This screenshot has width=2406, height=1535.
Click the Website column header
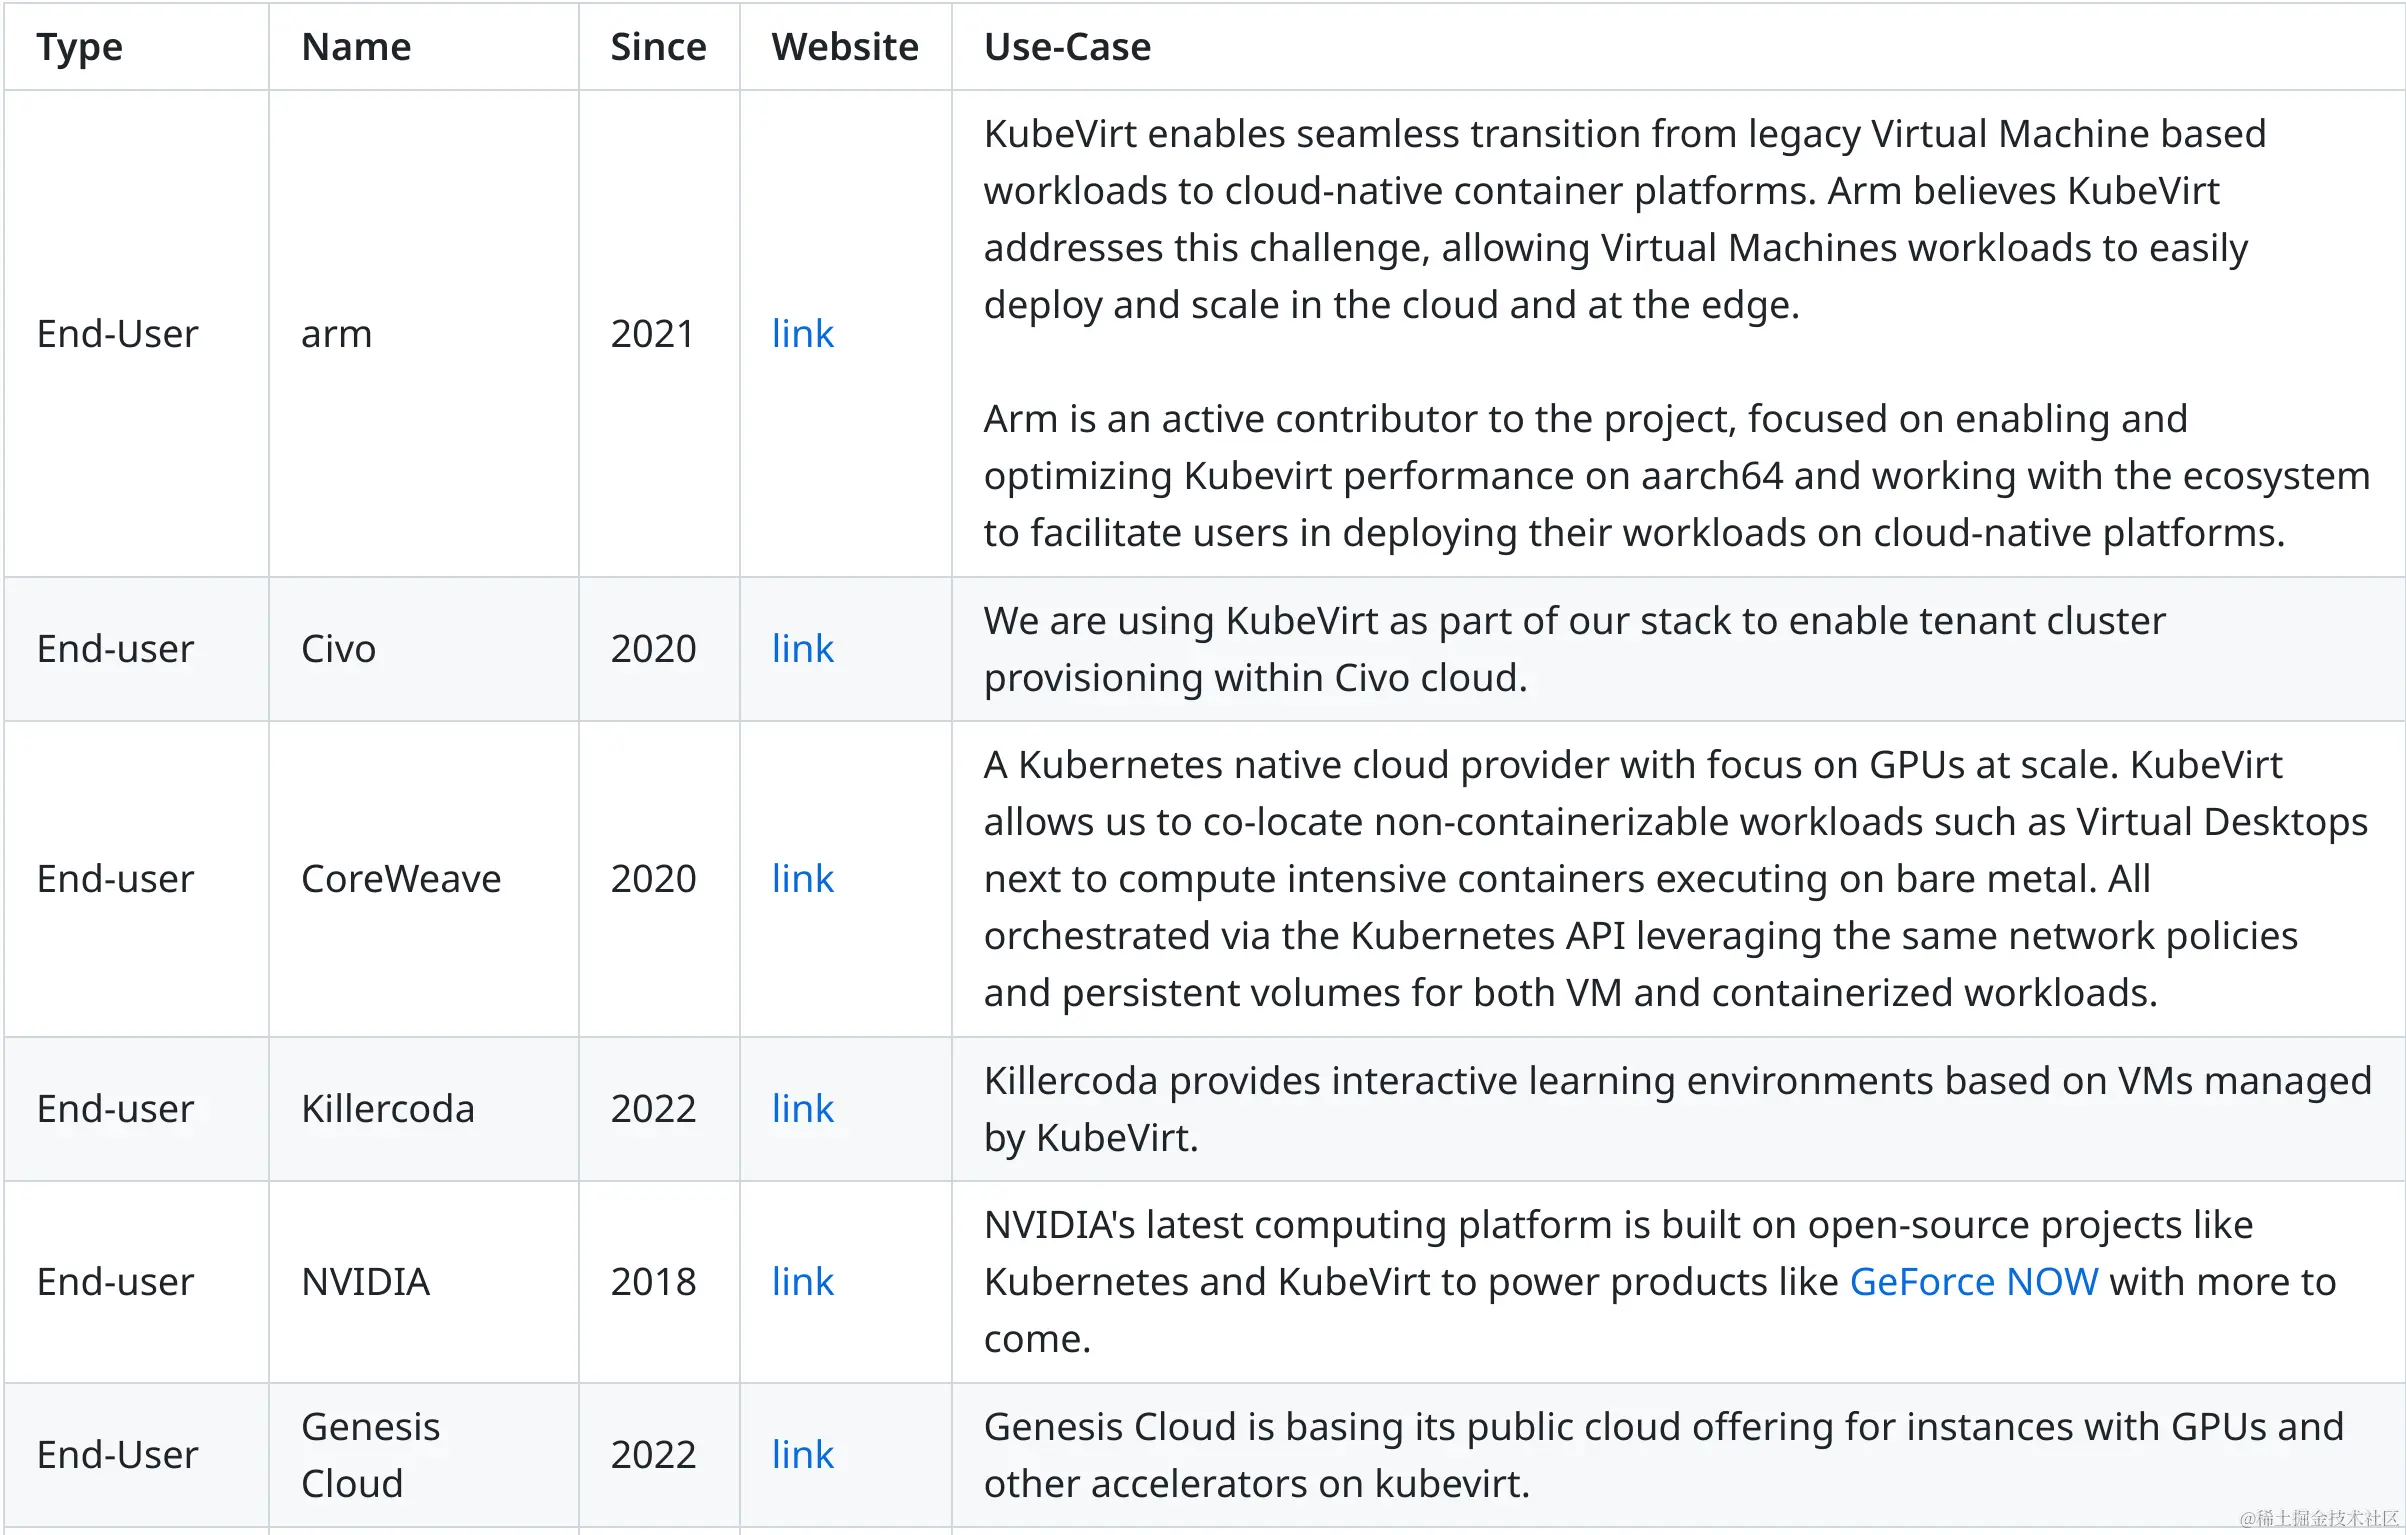click(x=844, y=47)
